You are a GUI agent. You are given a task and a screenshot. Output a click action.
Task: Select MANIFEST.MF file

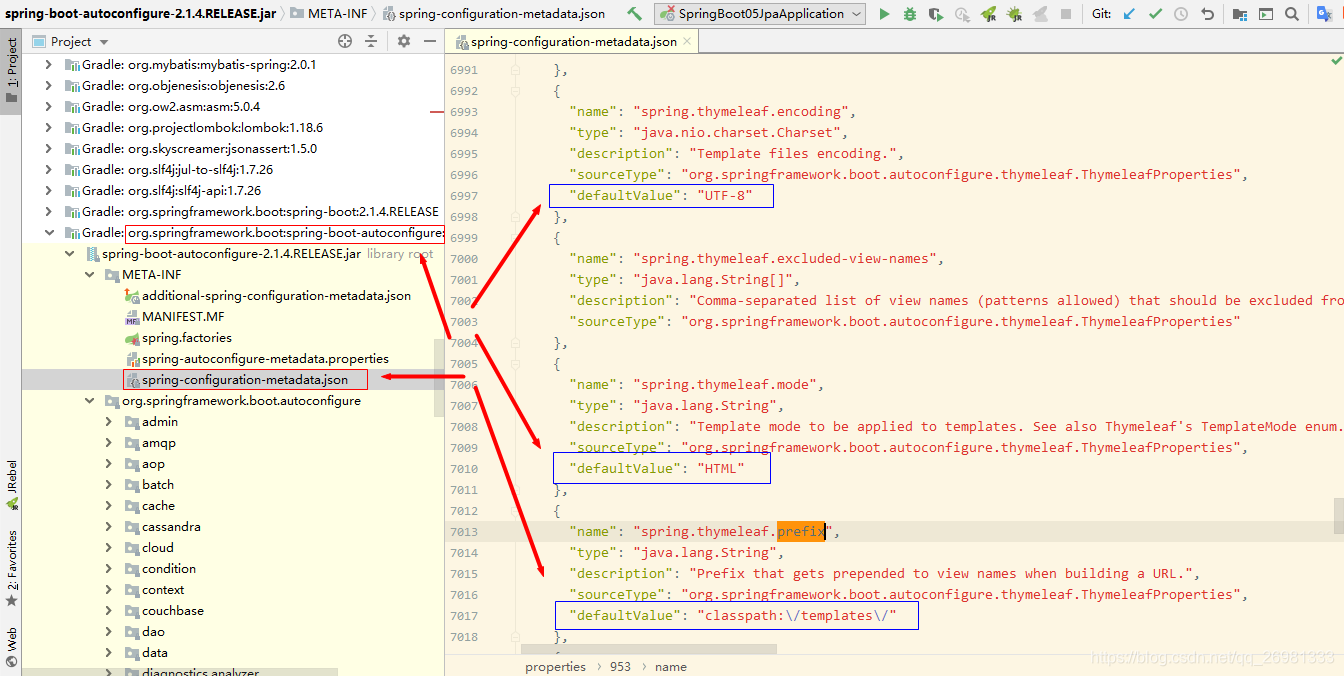(x=183, y=317)
